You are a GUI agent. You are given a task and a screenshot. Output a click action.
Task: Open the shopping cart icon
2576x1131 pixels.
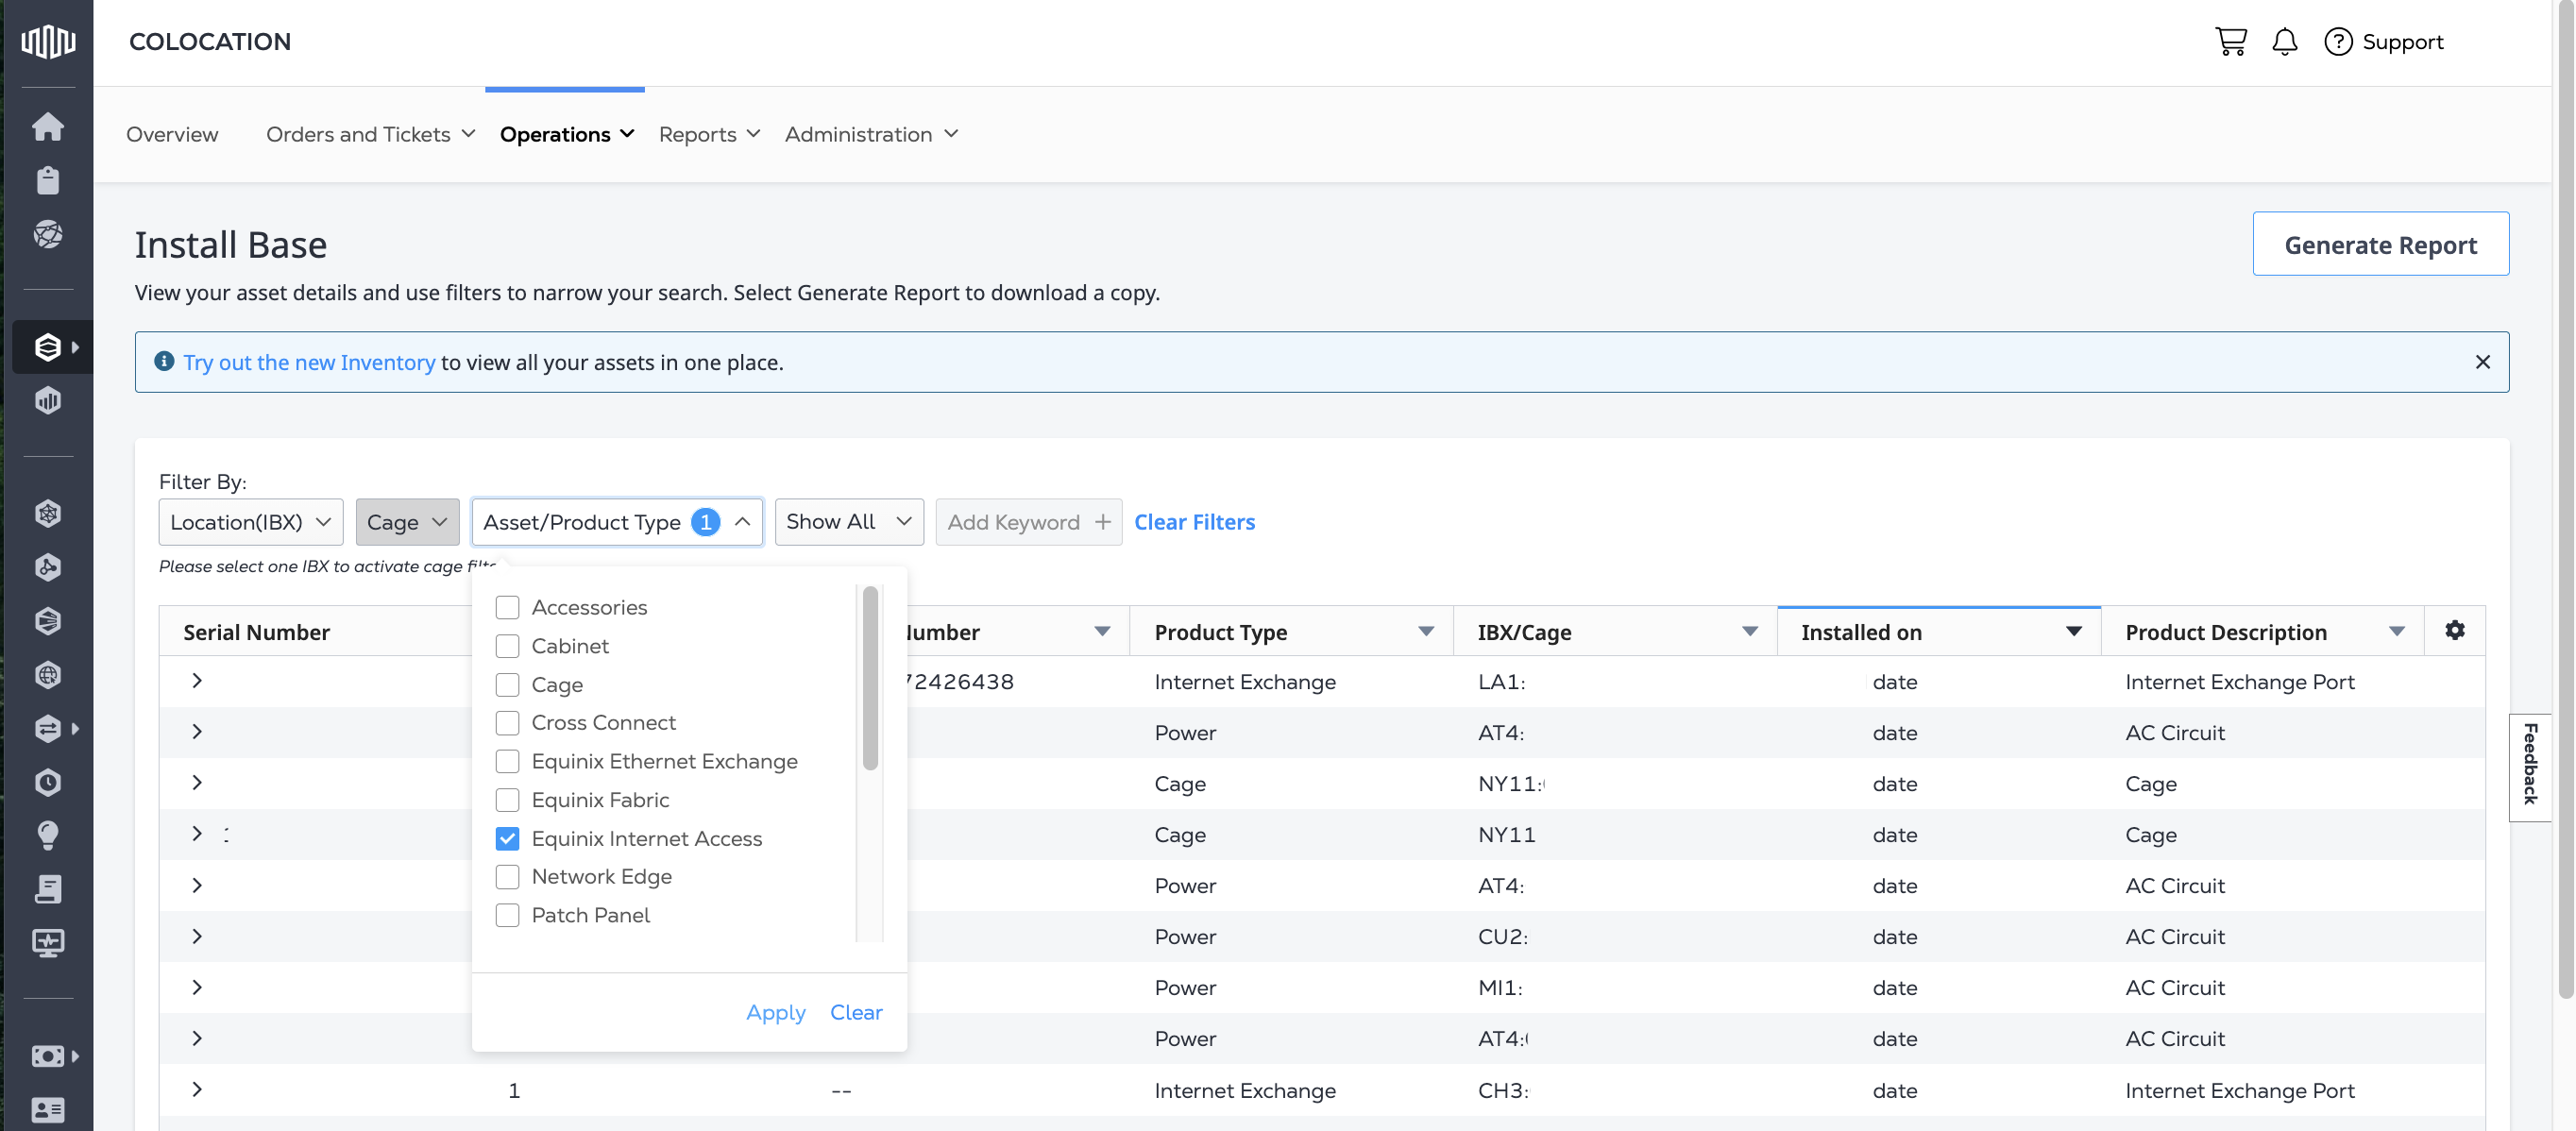coord(2230,41)
